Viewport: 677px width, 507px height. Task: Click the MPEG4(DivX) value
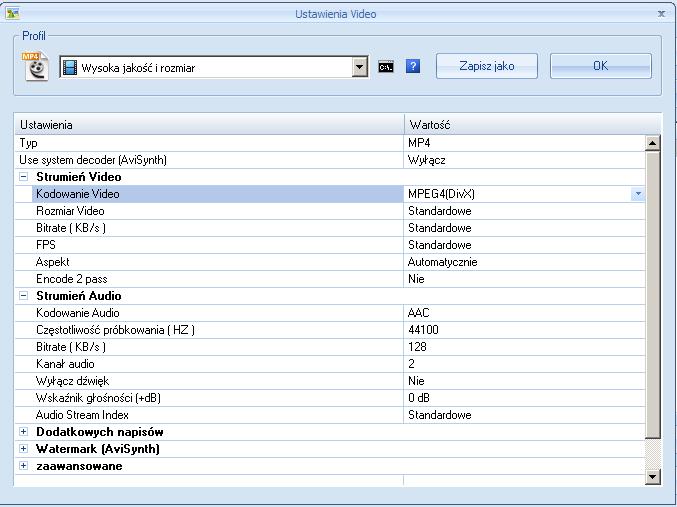point(441,194)
